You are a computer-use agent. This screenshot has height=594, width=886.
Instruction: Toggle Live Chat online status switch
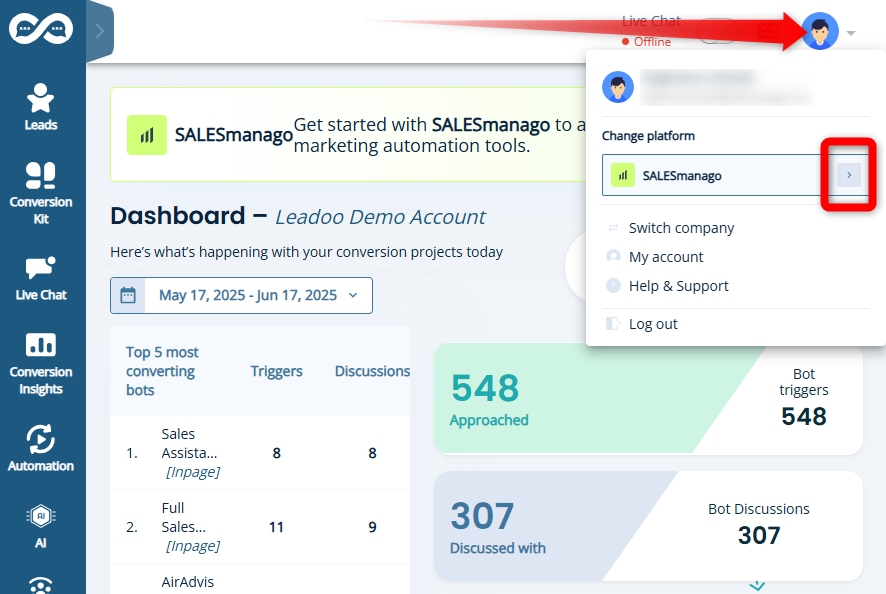[718, 31]
